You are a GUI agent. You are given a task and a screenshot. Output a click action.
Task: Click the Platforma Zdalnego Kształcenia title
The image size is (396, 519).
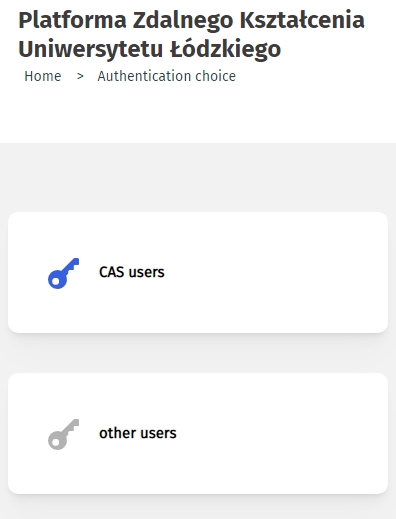pos(191,20)
